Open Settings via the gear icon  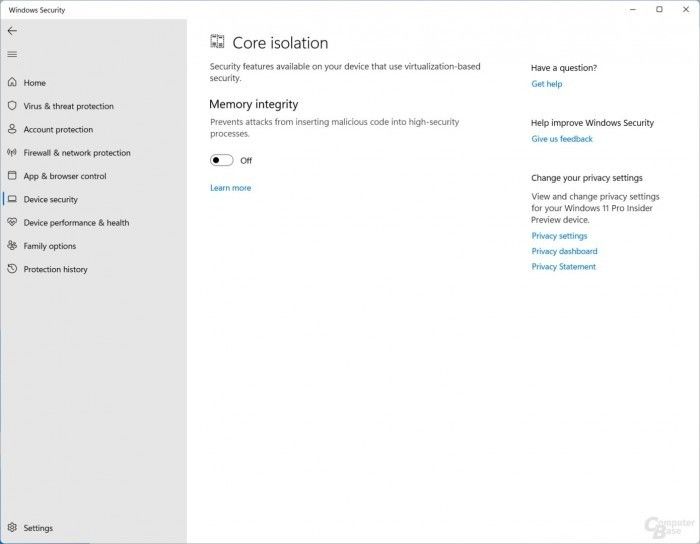click(12, 527)
